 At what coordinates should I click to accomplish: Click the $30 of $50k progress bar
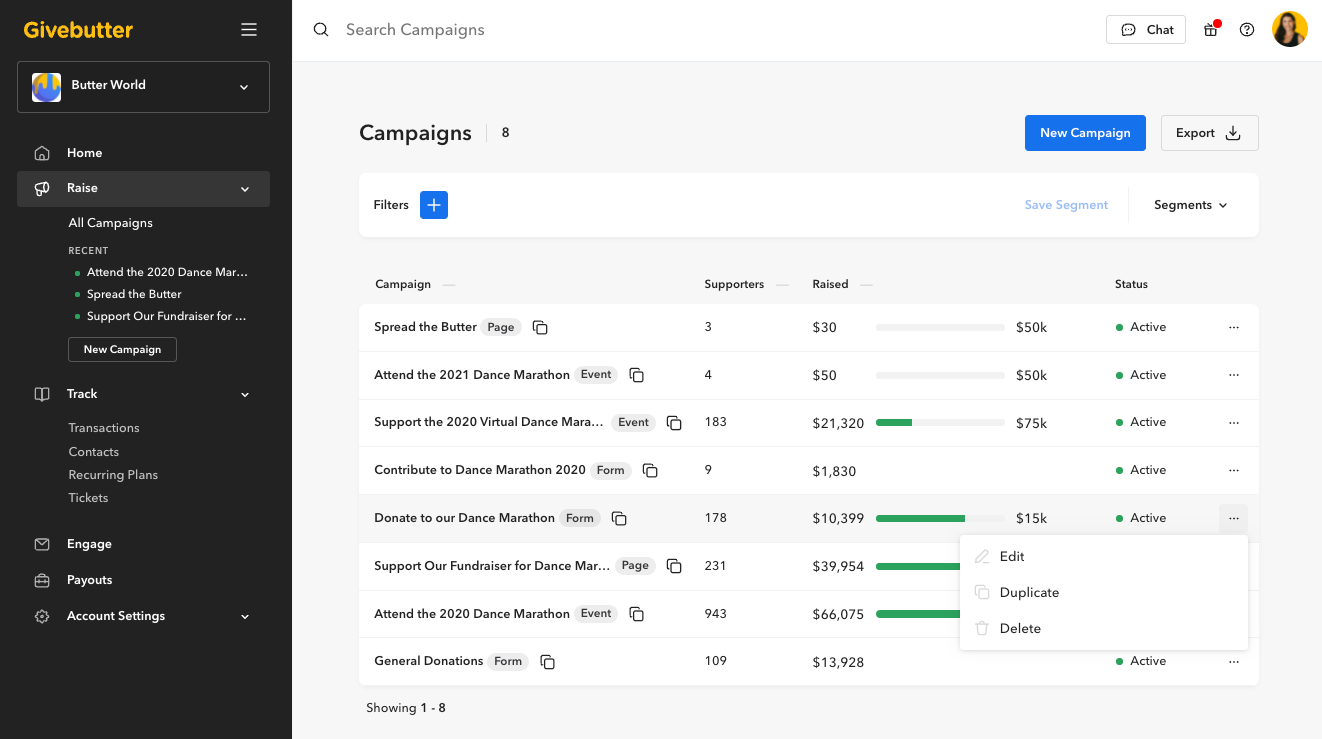point(940,327)
